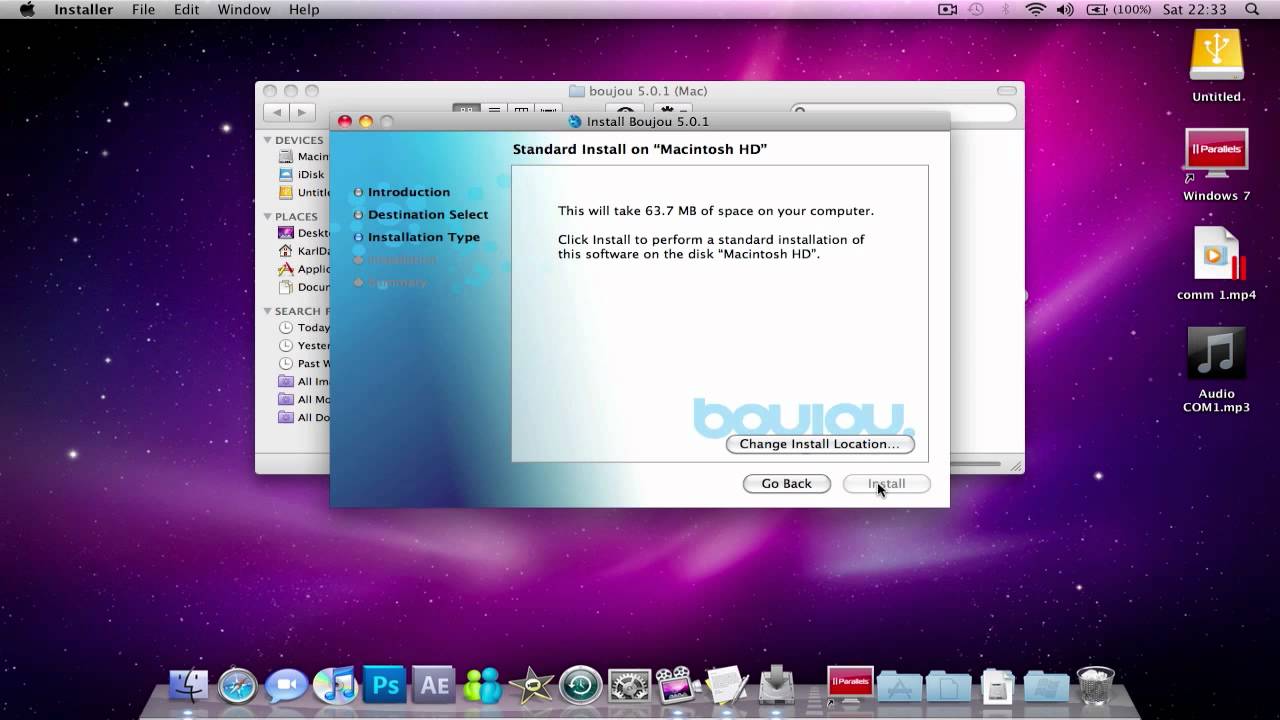Click the Finder window resize corner grip

click(1017, 466)
